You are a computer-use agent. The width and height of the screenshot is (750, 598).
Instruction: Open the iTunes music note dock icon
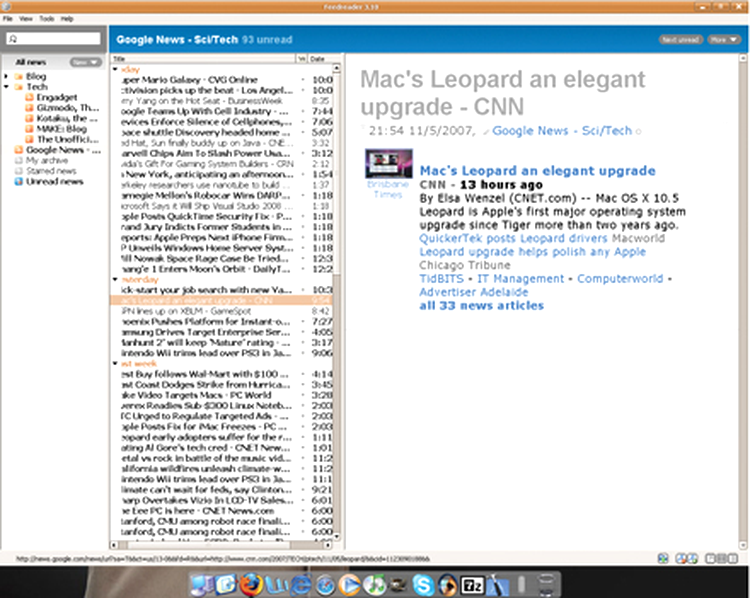pos(375,585)
